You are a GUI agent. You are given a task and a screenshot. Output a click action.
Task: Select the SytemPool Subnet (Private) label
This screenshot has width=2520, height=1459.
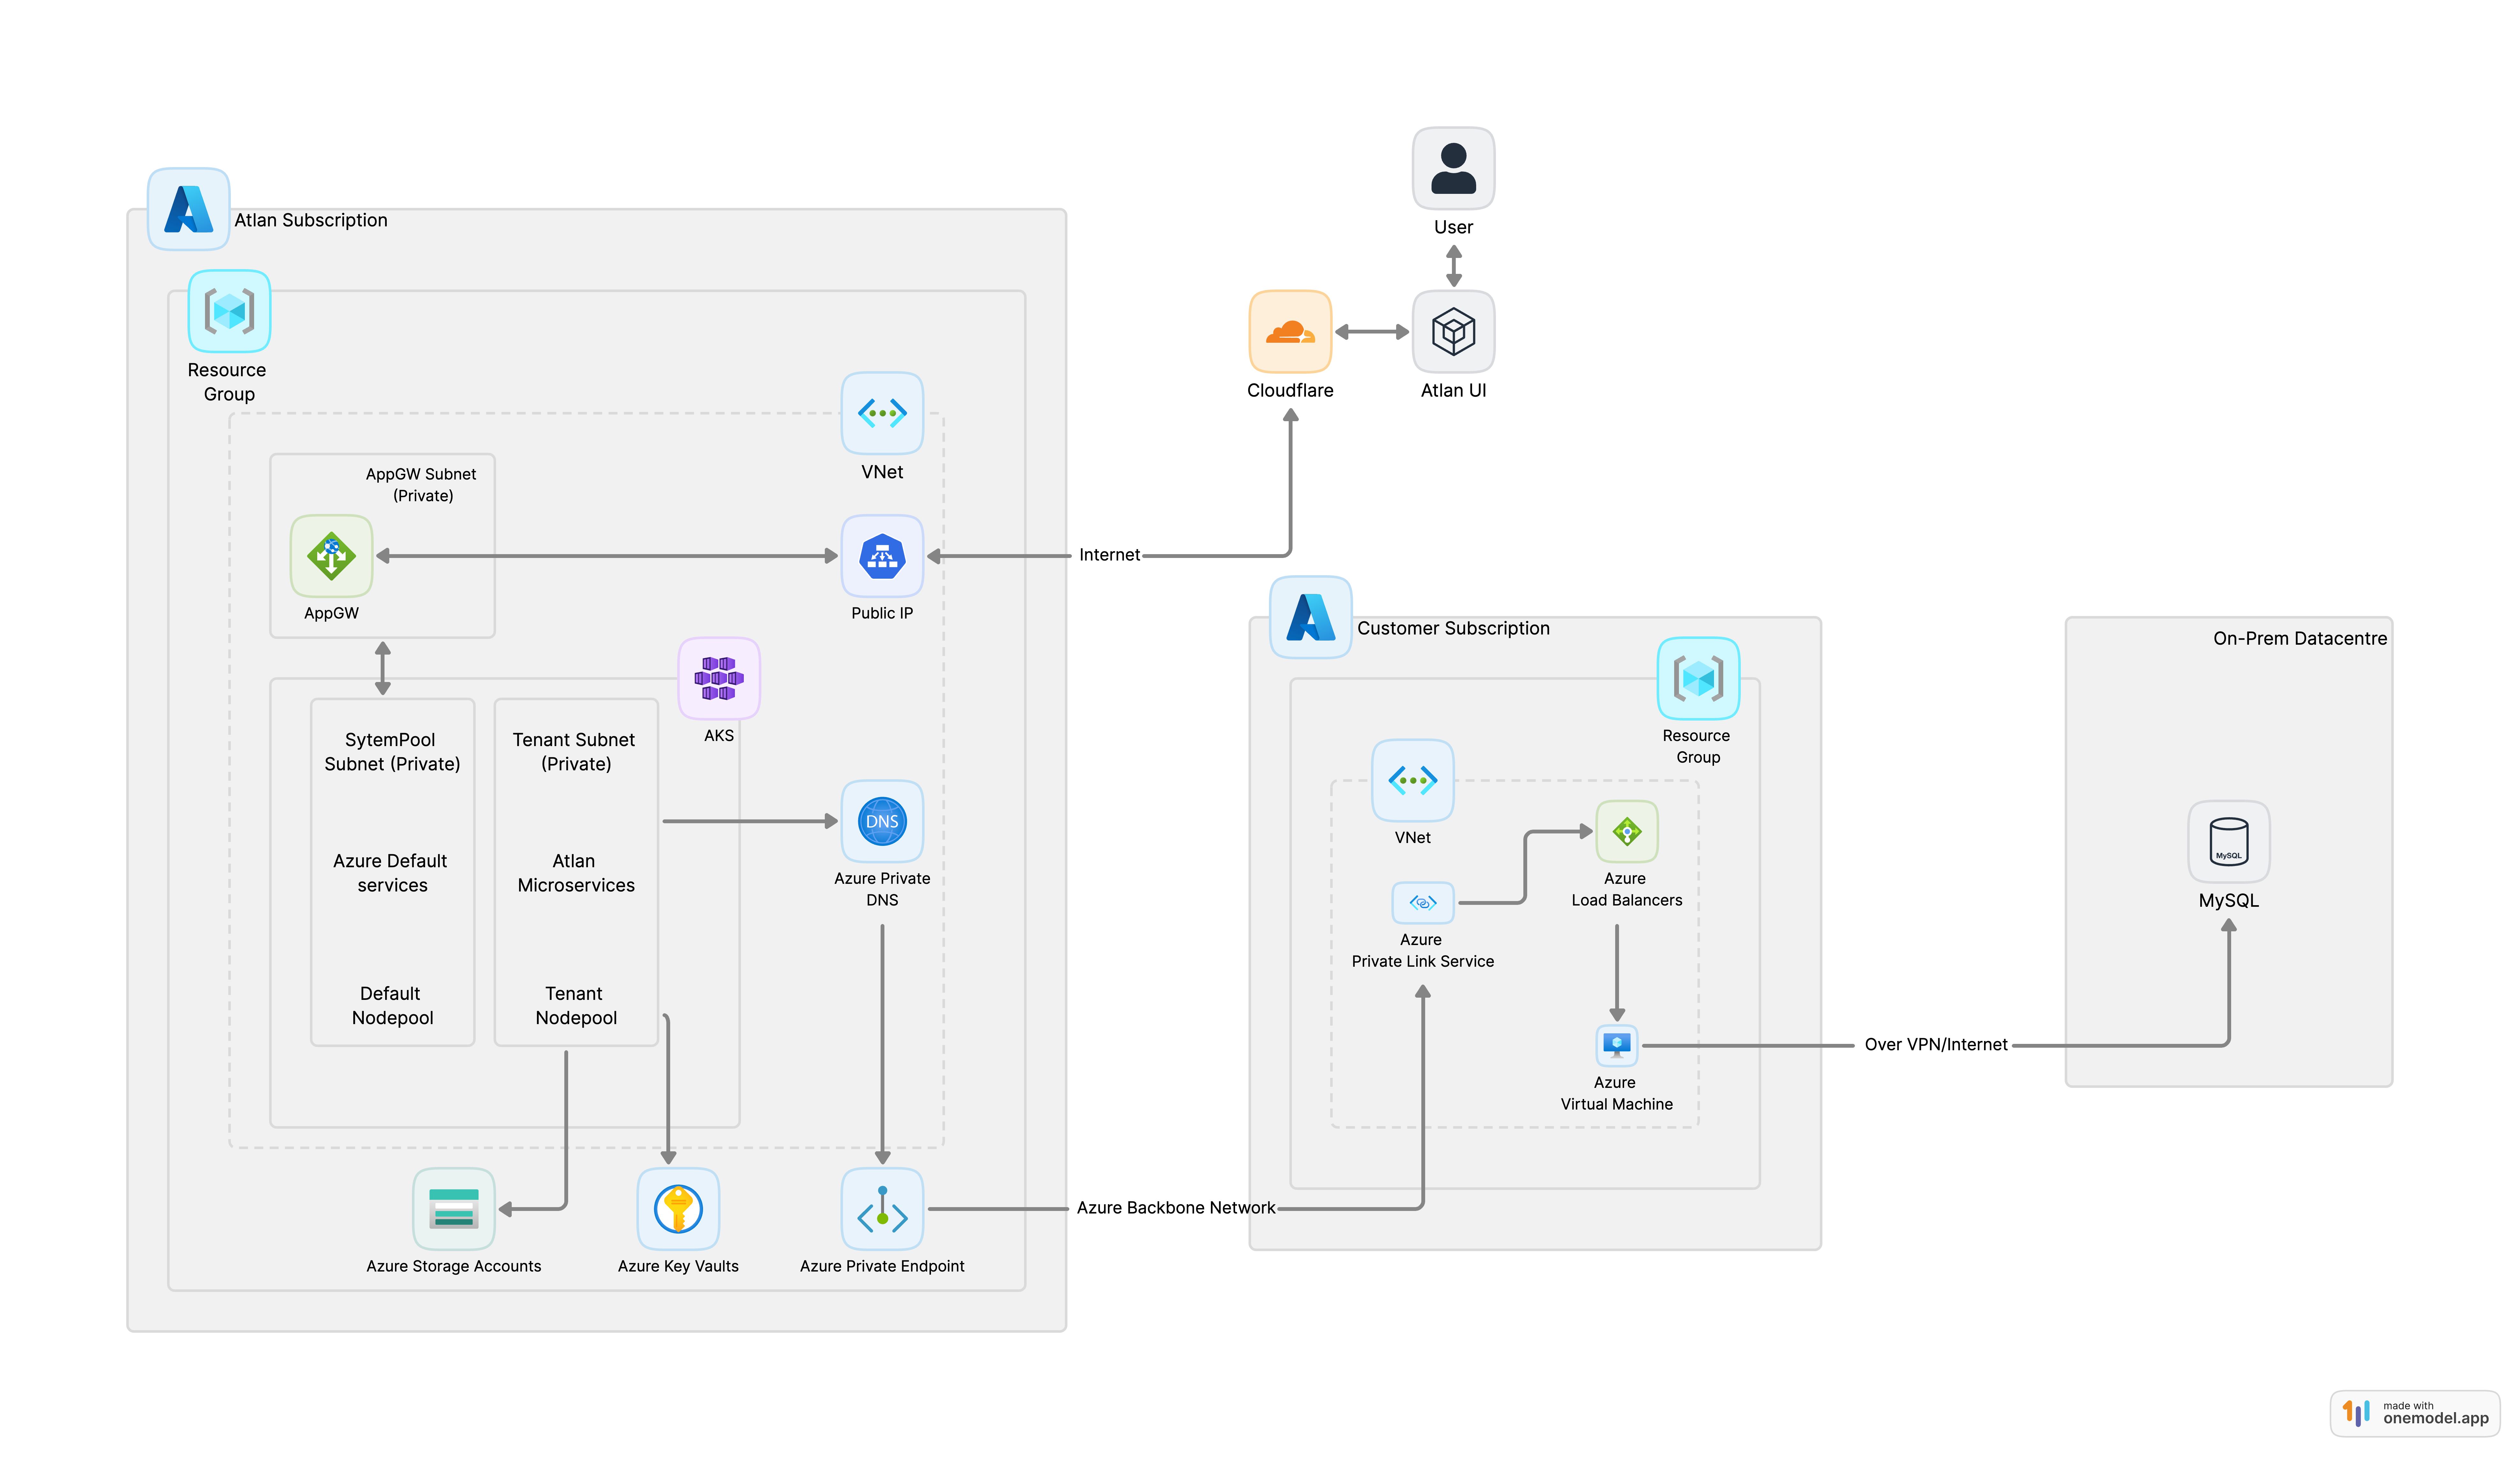coord(392,752)
